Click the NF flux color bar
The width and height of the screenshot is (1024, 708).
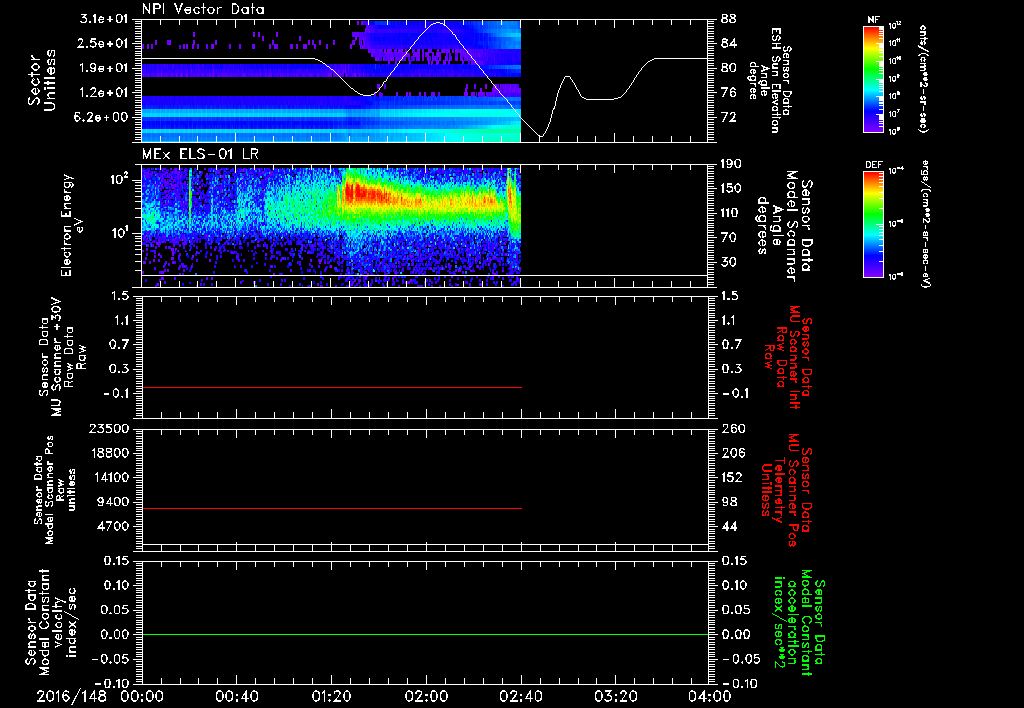(x=873, y=78)
